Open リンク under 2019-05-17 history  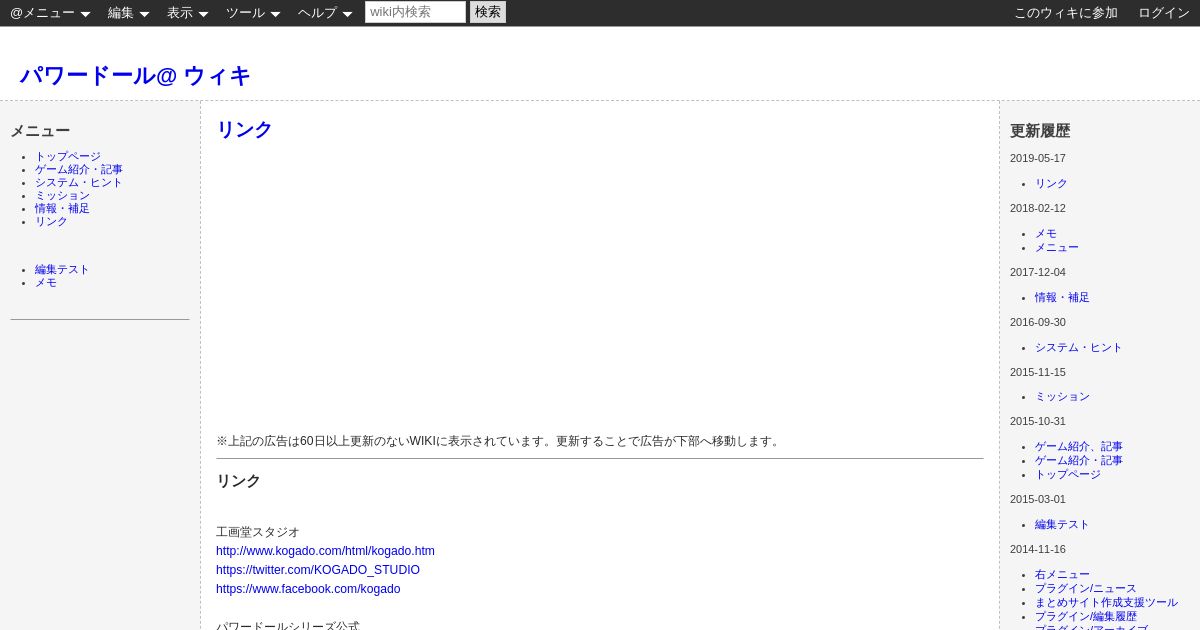click(x=1051, y=184)
